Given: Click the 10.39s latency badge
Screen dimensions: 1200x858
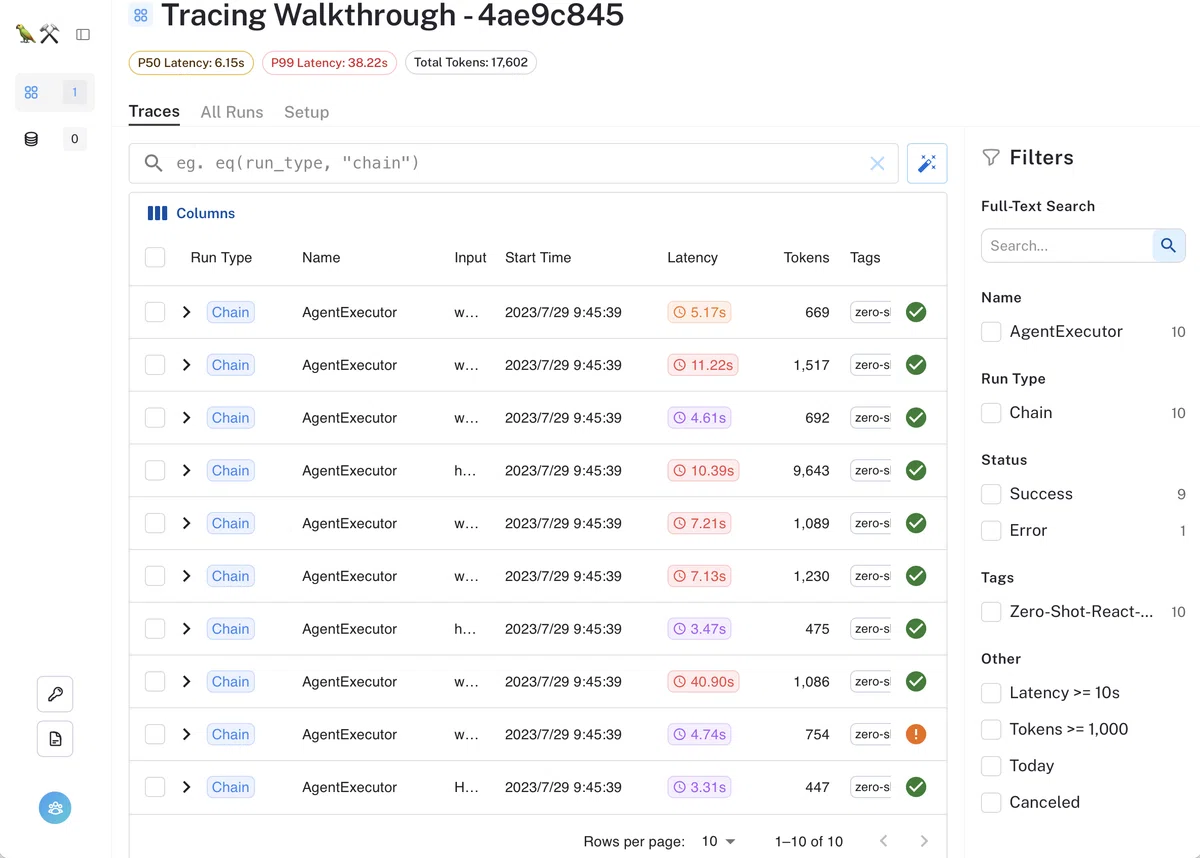Looking at the screenshot, I should pos(703,470).
